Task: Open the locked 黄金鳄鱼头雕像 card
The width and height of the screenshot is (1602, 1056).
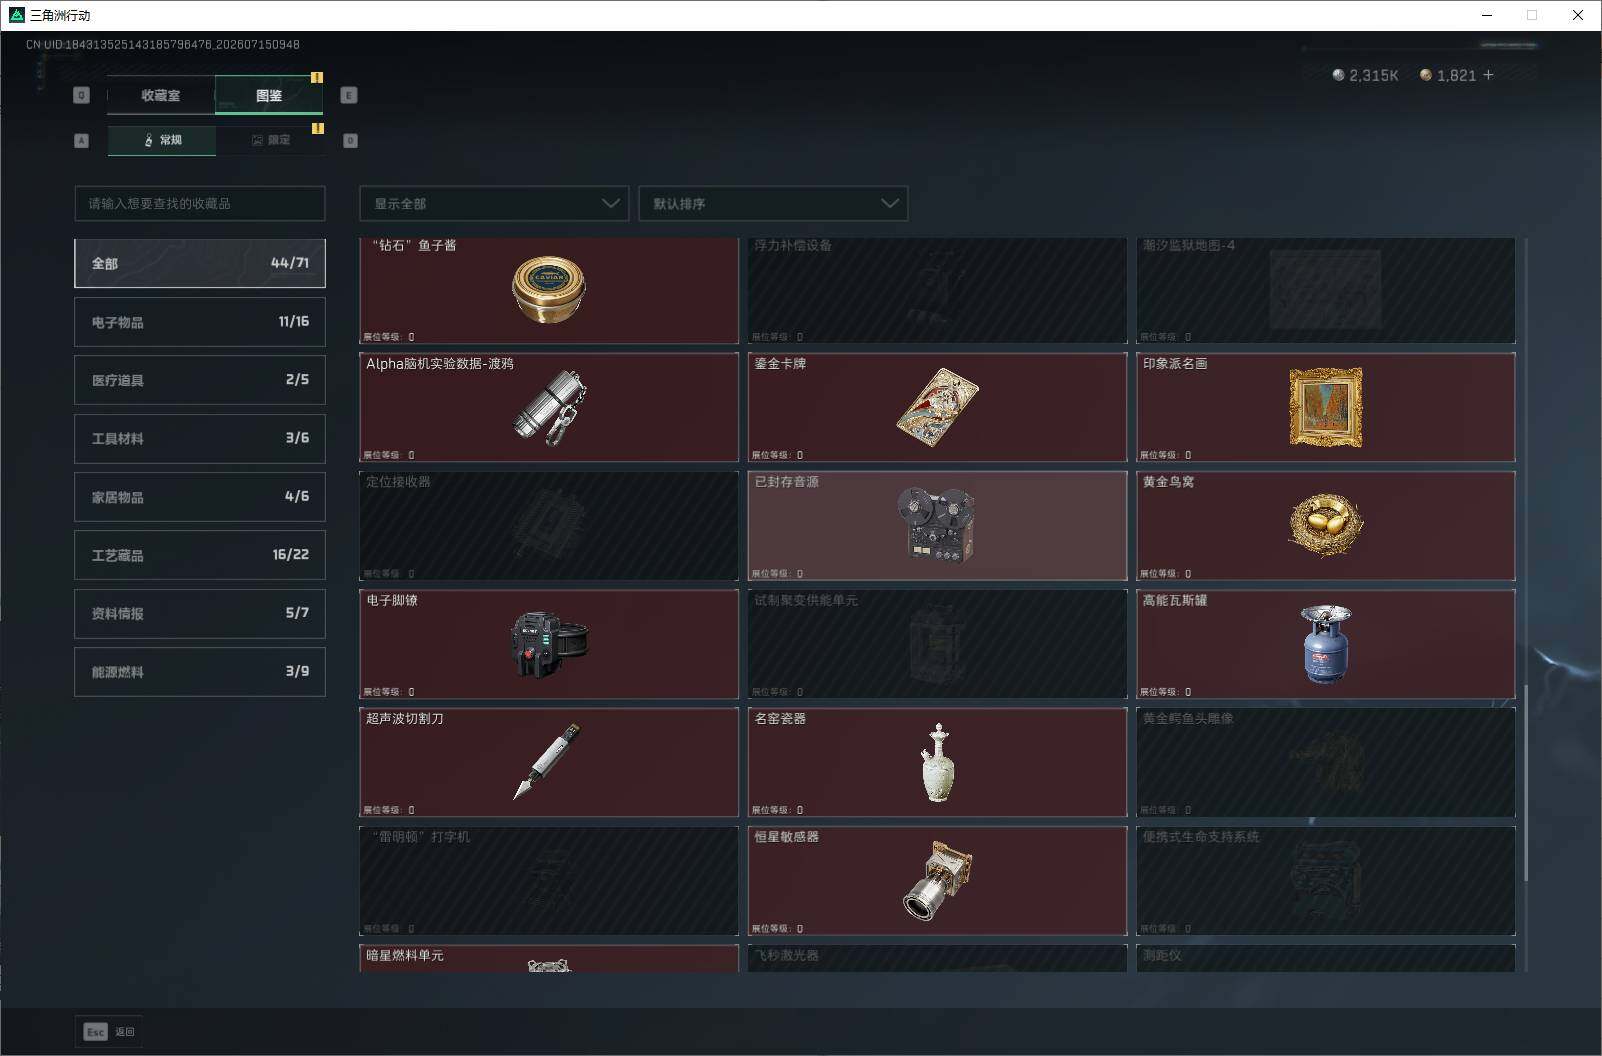Action: (1326, 762)
